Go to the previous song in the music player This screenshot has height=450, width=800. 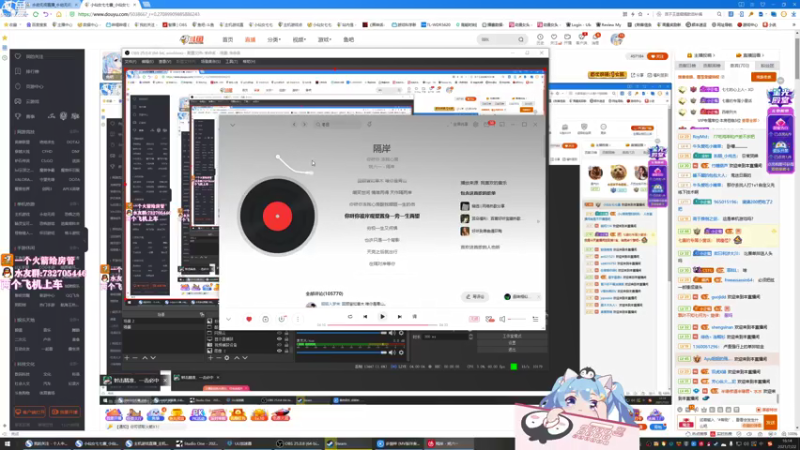[x=365, y=317]
